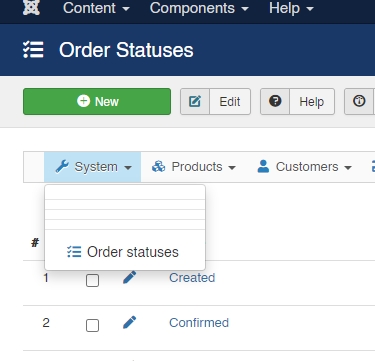375x361 pixels.
Task: Click the Customers person icon
Action: (263, 166)
